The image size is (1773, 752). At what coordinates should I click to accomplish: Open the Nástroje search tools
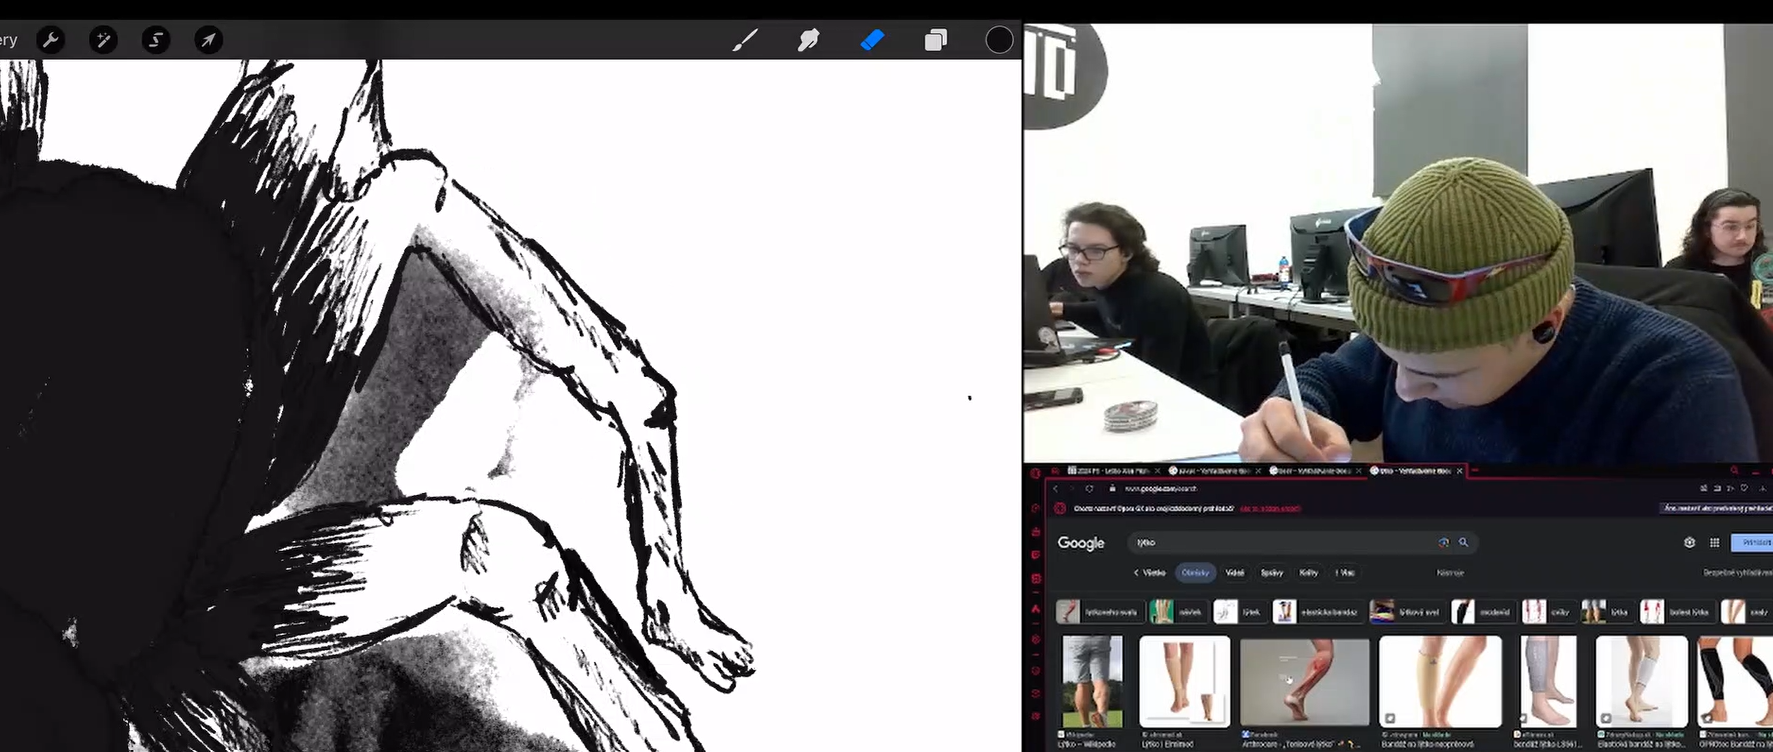[x=1450, y=573]
